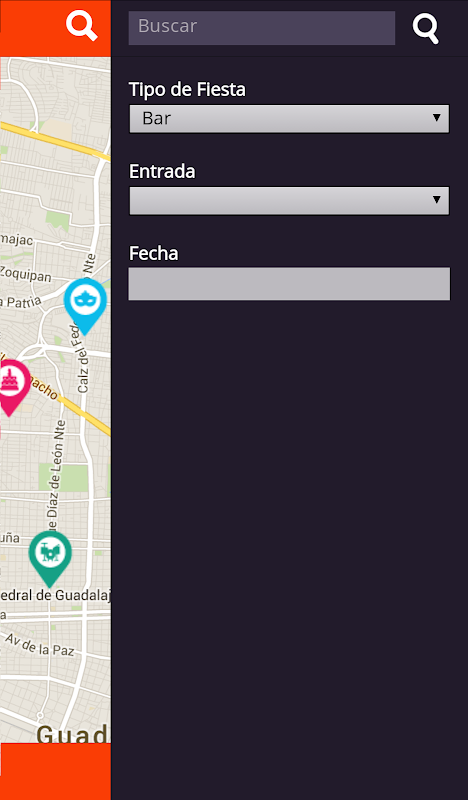Open the Tipo de Fiesta dropdown showing Bar

coord(289,119)
